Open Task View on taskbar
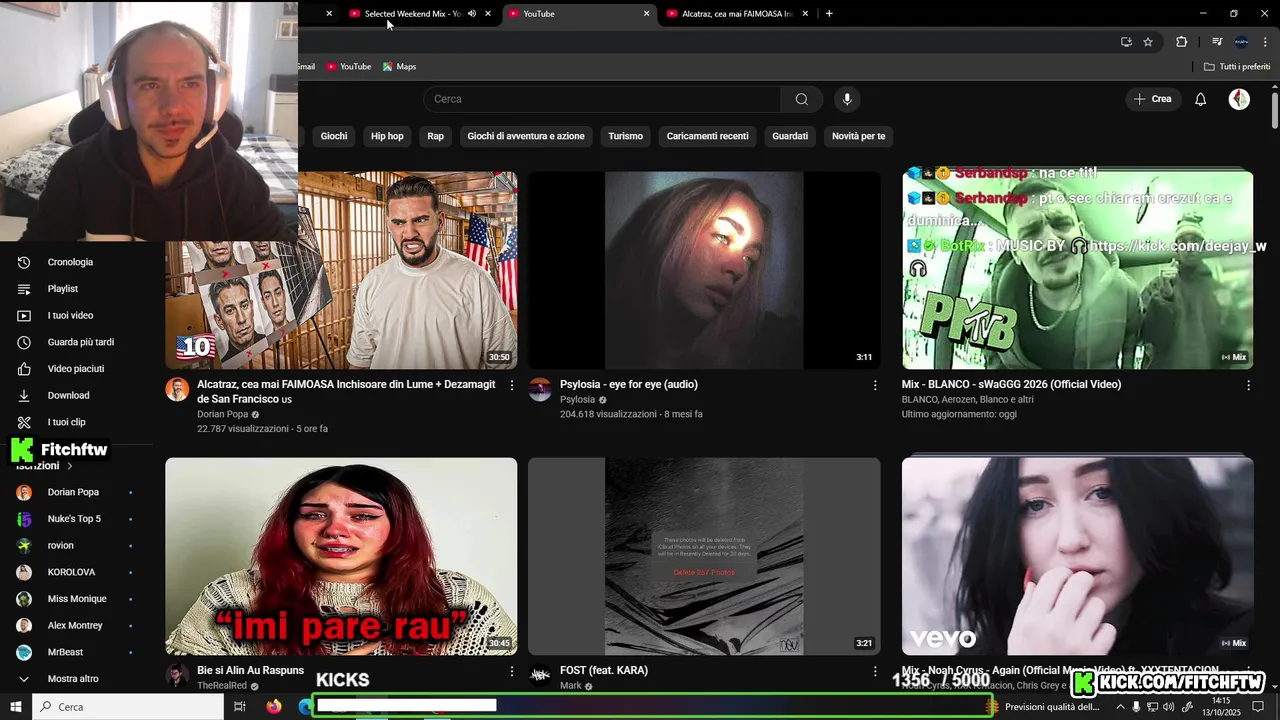This screenshot has width=1280, height=720. (x=240, y=707)
